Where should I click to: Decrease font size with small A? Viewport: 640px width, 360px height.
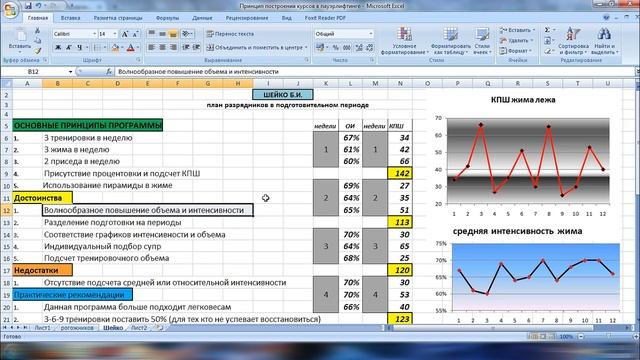[x=136, y=34]
